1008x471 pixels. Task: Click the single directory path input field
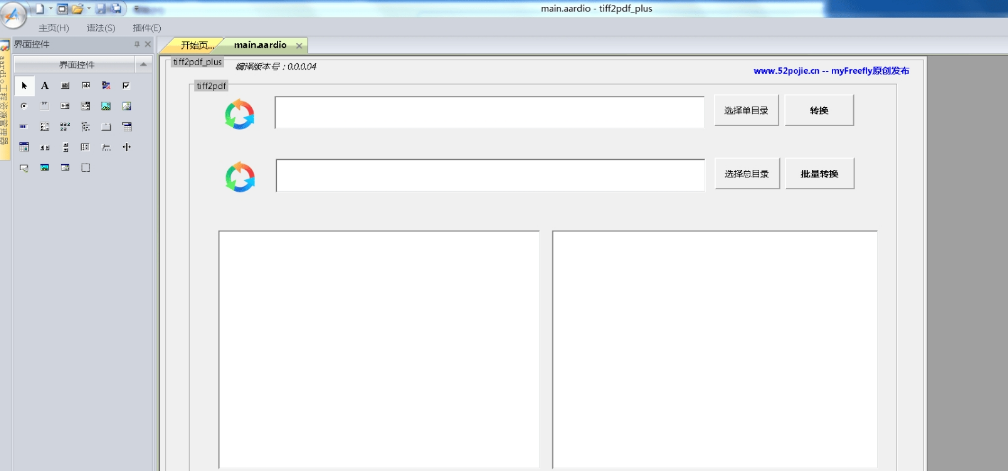[489, 112]
